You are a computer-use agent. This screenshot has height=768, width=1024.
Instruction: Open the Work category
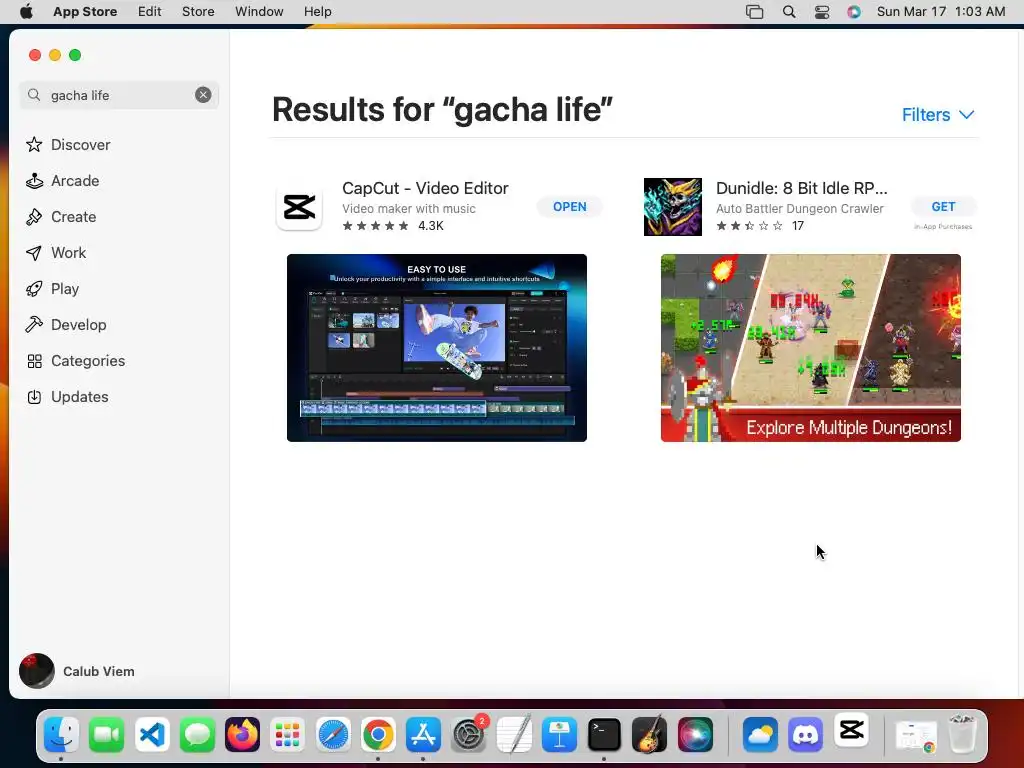coord(56,252)
